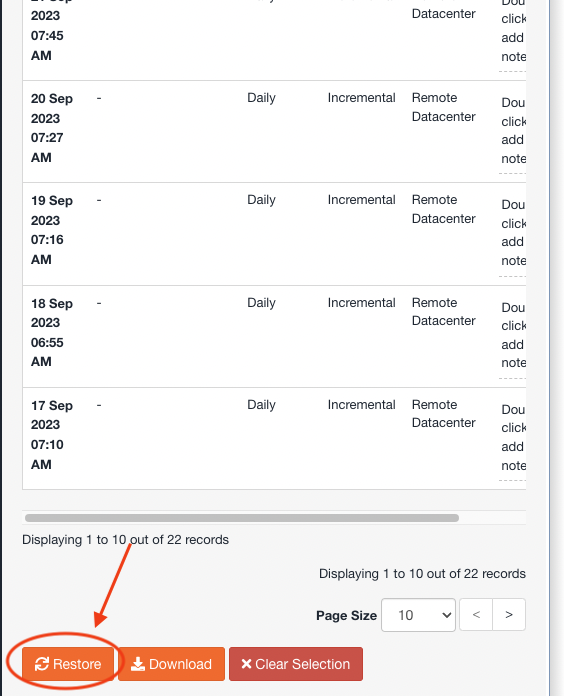Click the Restore button

pyautogui.click(x=68, y=664)
